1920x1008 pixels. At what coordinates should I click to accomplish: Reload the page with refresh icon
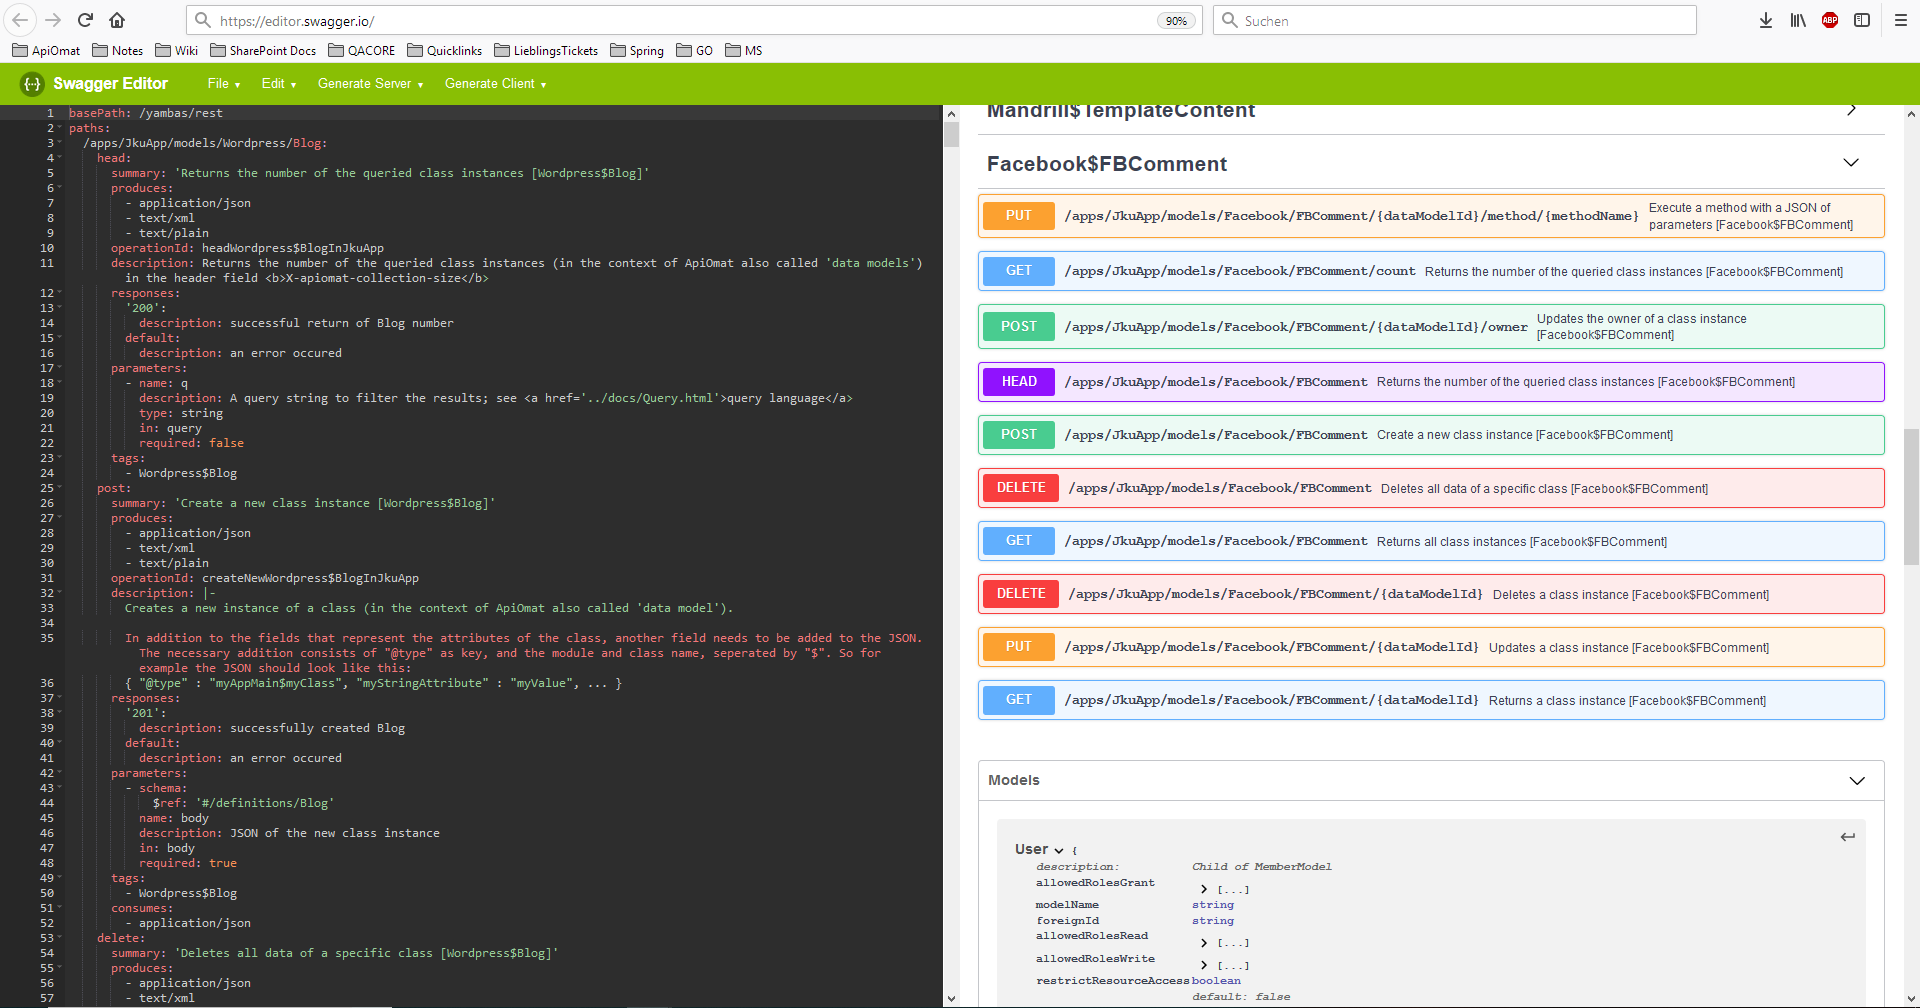tap(86, 20)
